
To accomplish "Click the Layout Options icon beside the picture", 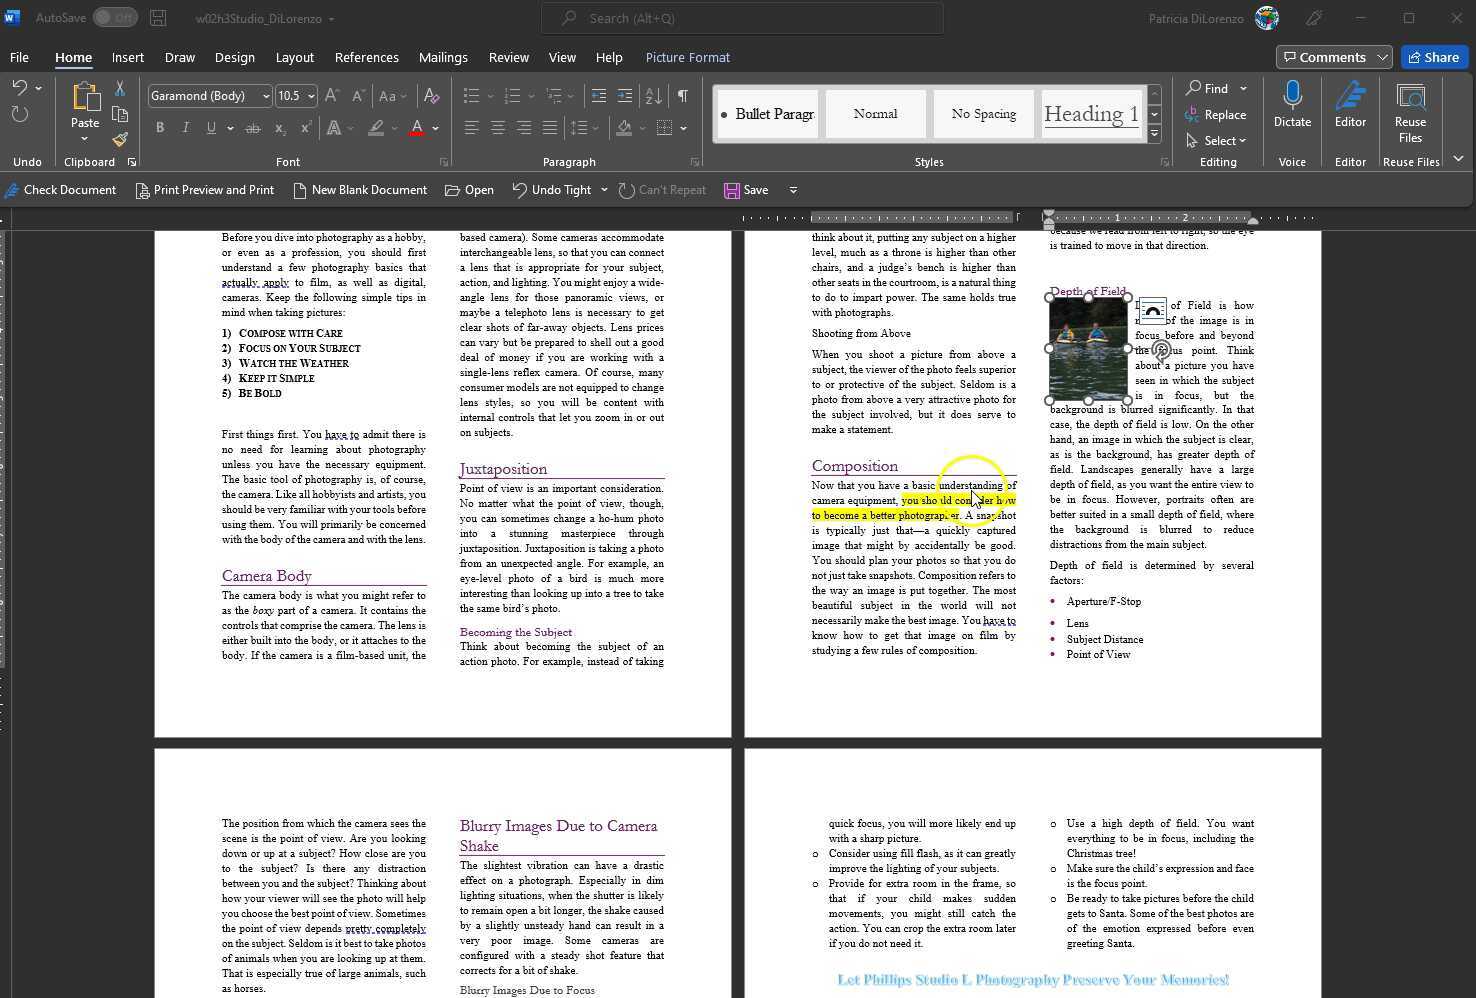I will click(1152, 311).
